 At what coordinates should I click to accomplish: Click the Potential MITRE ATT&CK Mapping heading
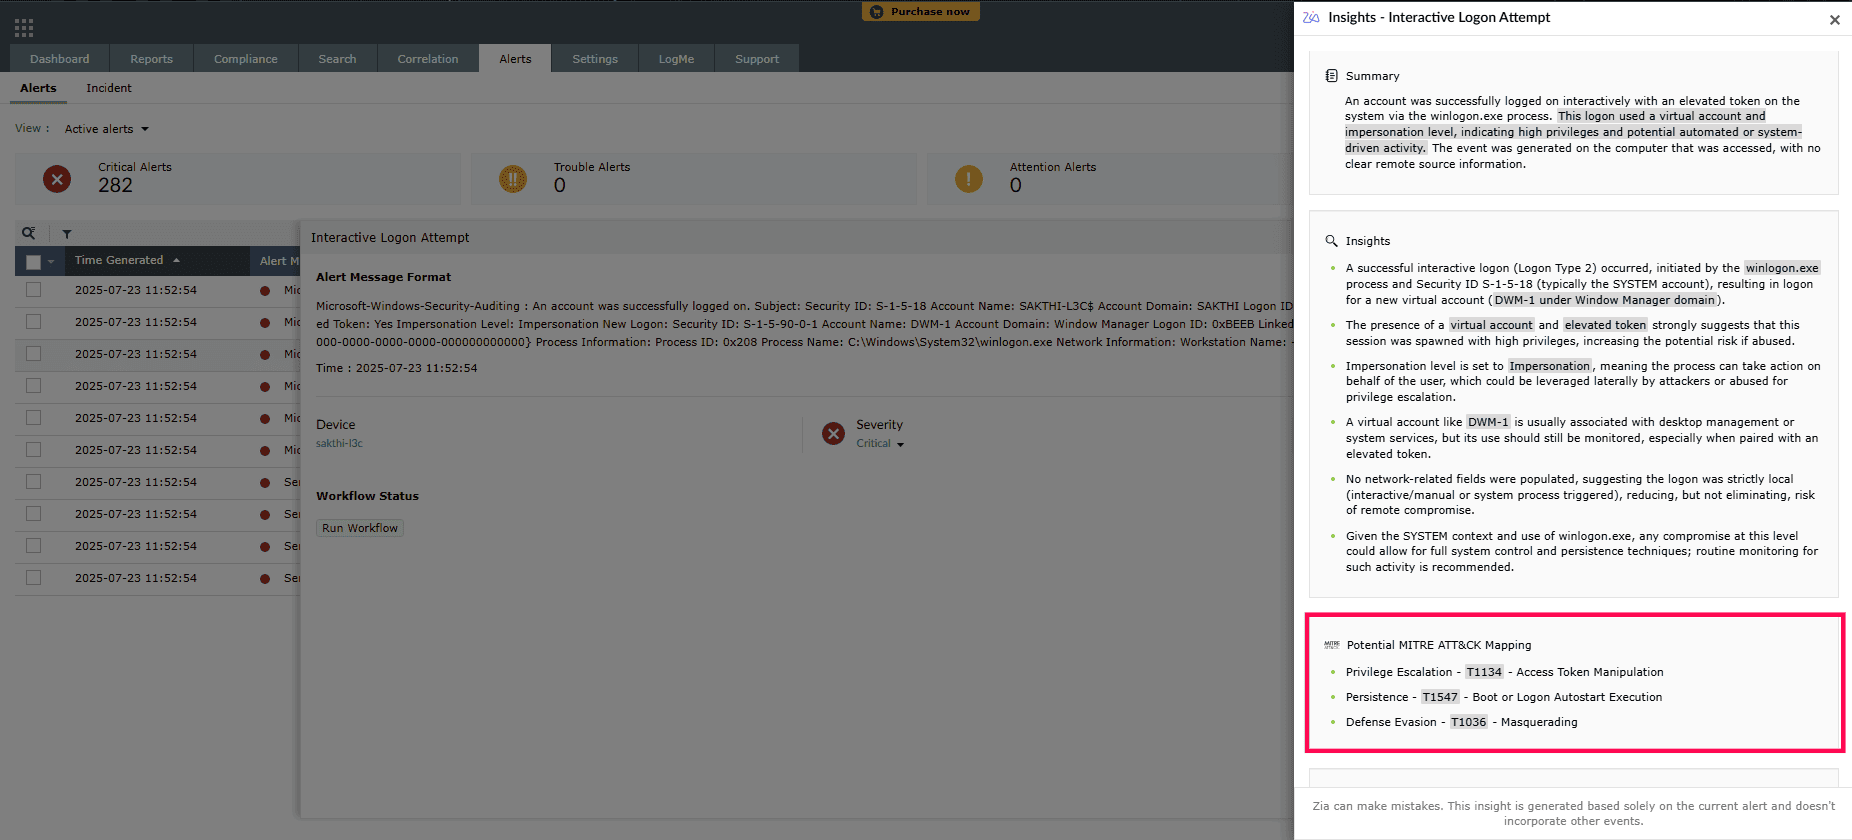(x=1439, y=645)
